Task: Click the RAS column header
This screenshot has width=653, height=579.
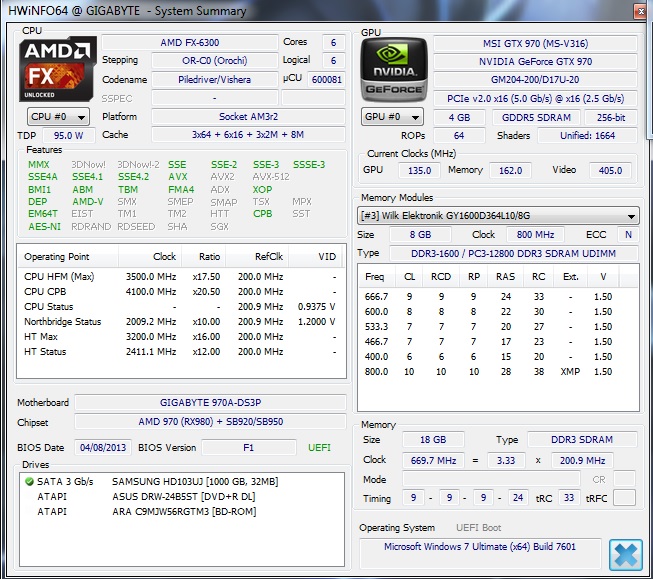Action: point(505,277)
